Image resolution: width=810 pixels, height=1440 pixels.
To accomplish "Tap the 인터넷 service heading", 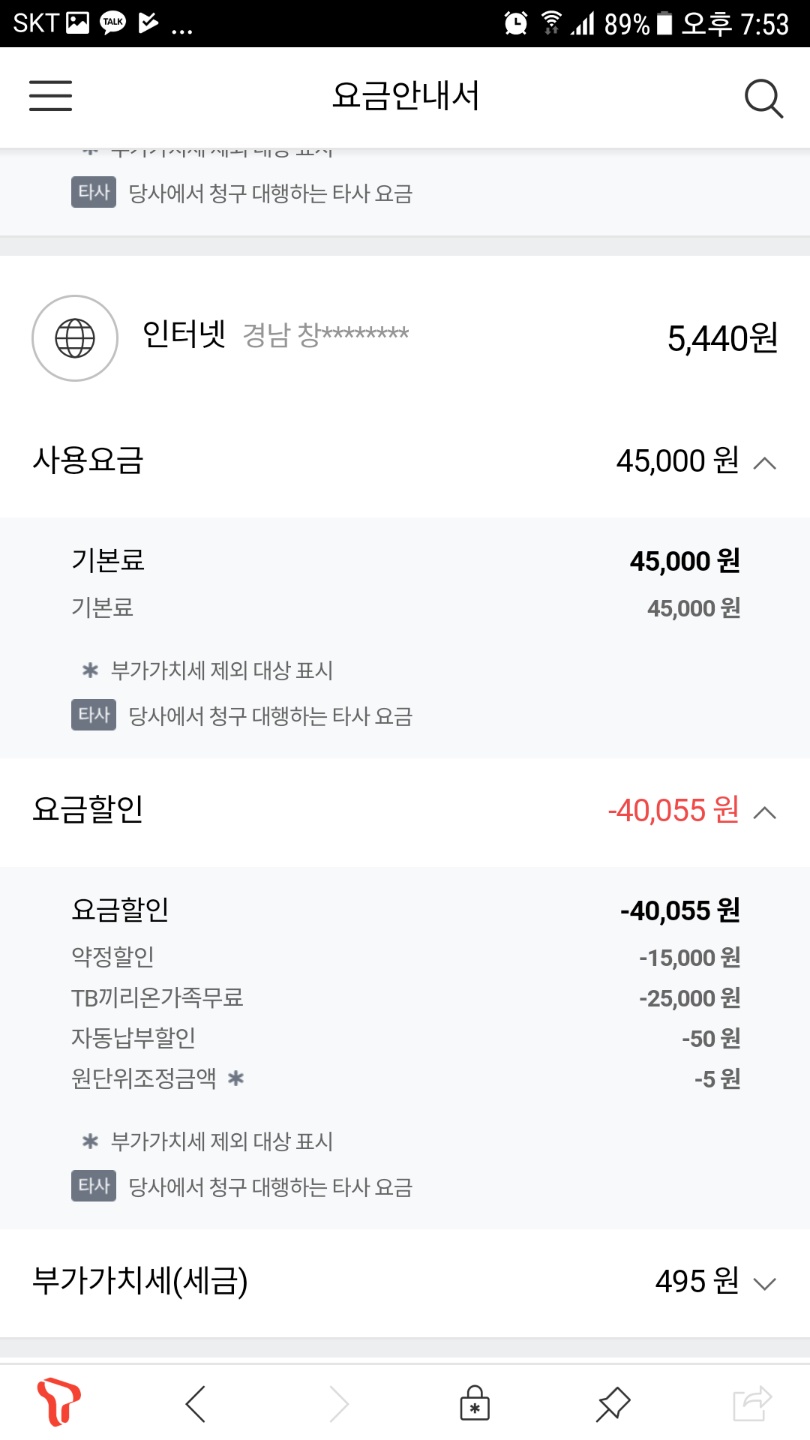I will click(x=185, y=334).
